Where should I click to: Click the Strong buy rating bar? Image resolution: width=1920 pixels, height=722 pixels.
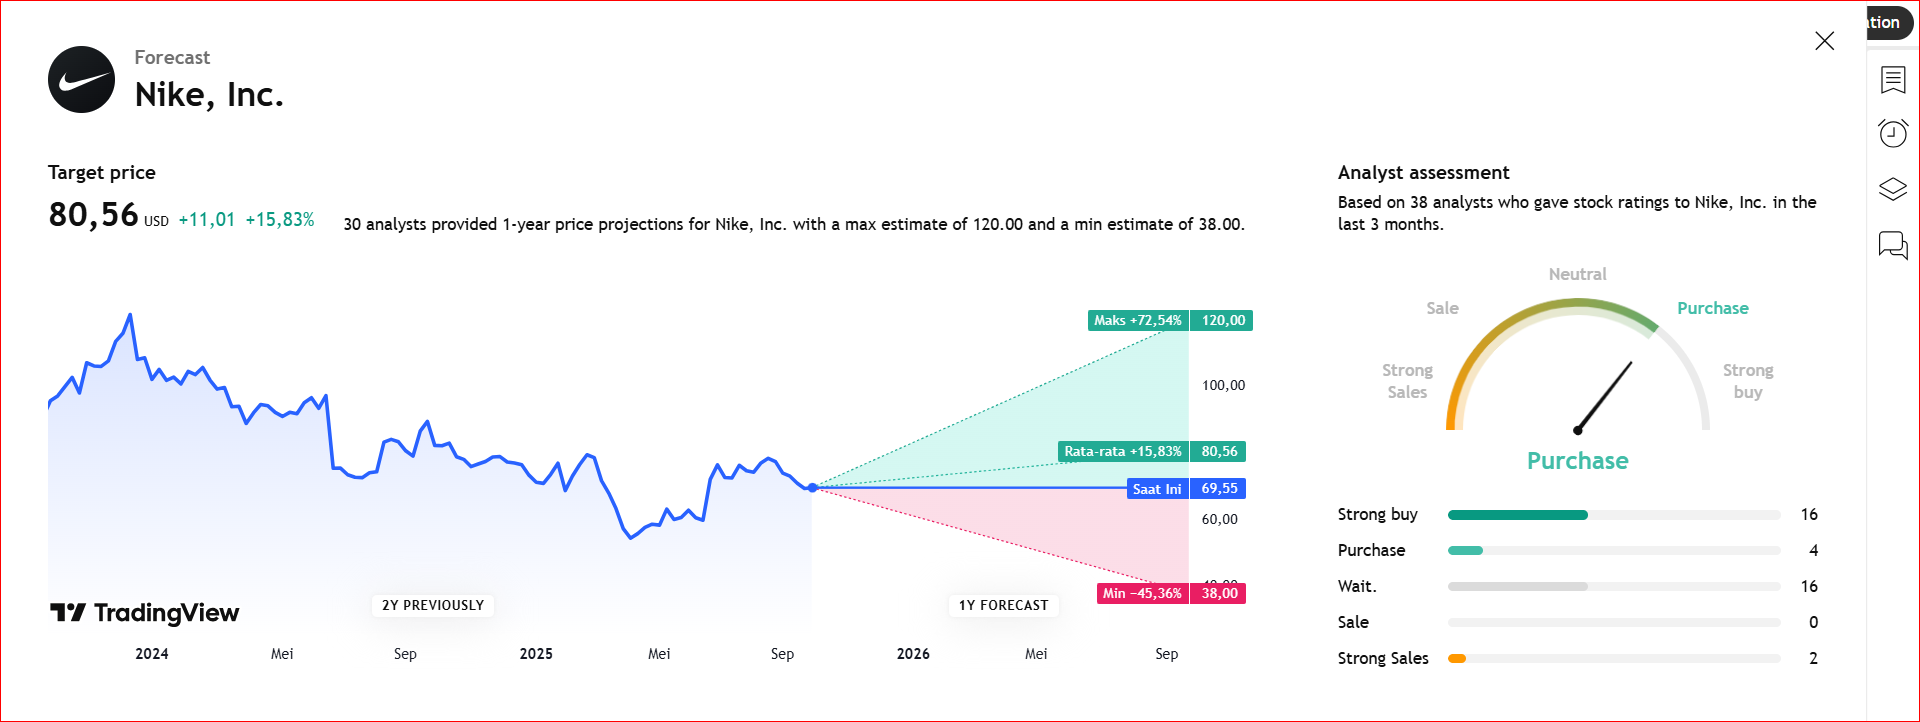pyautogui.click(x=1518, y=515)
